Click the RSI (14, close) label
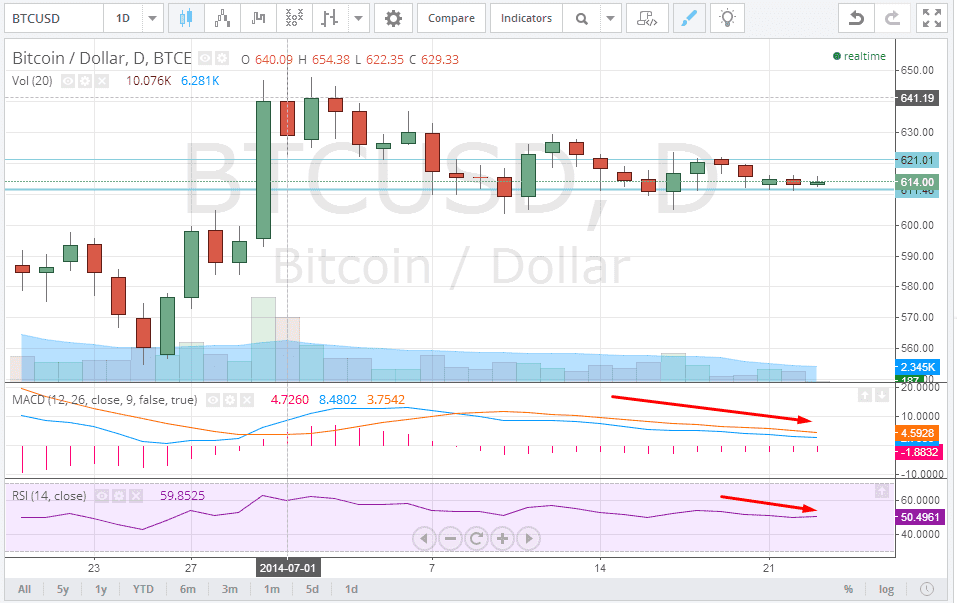Screen dimensions: 957x603 click(49, 496)
